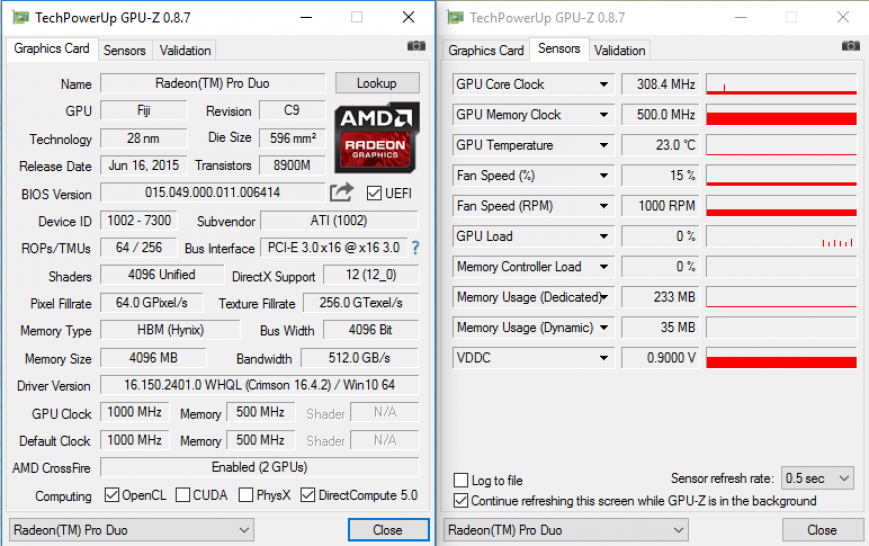Click GPU-Z app icon in right title bar
The image size is (869, 546).
(x=455, y=18)
